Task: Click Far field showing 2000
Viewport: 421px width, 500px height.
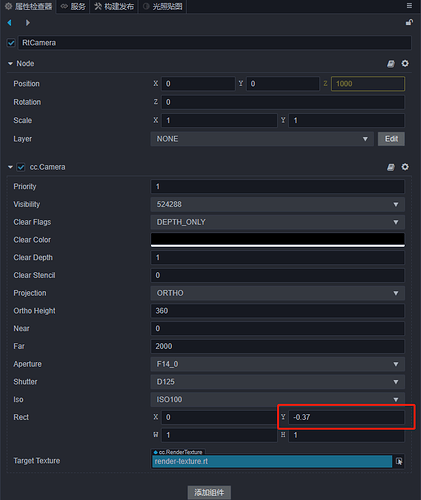Action: coord(278,346)
